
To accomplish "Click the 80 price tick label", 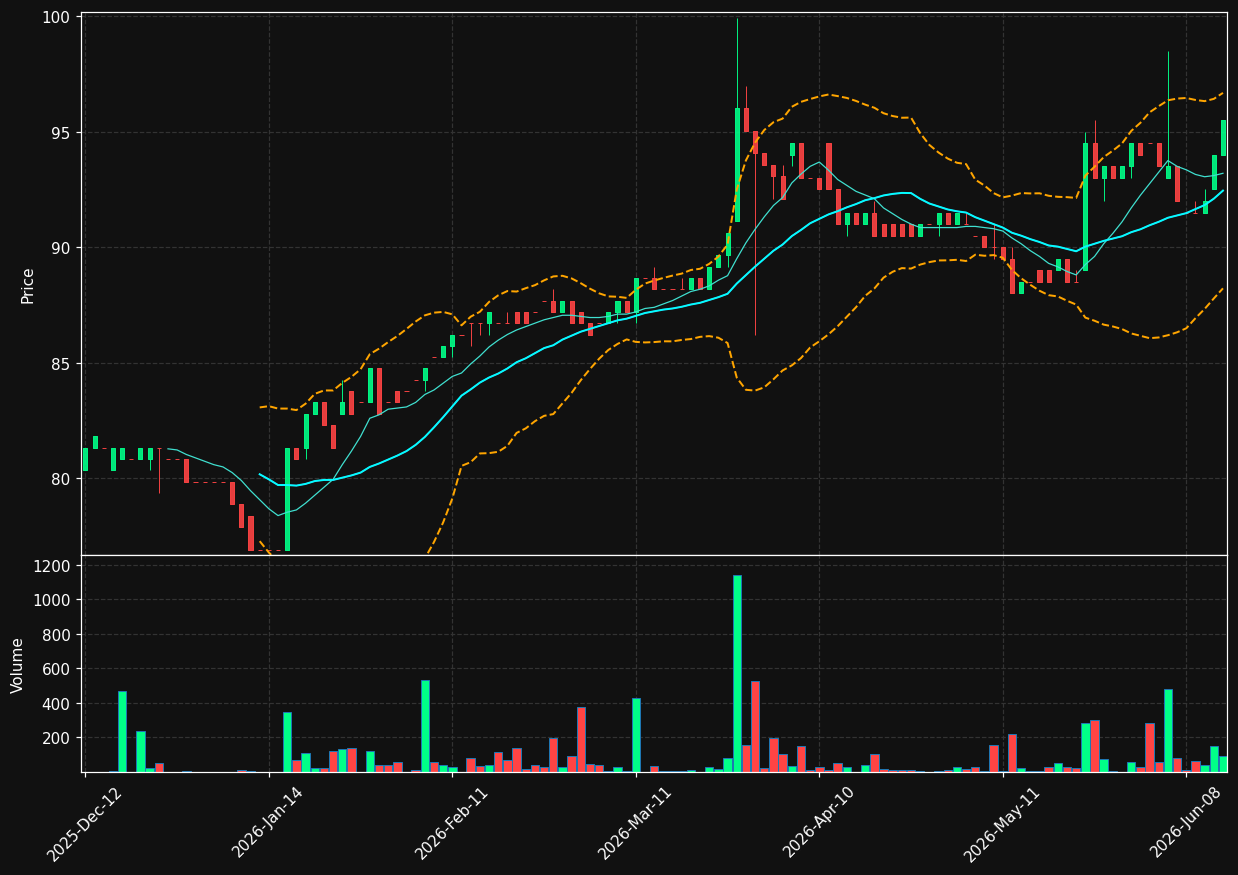I will pyautogui.click(x=60, y=478).
